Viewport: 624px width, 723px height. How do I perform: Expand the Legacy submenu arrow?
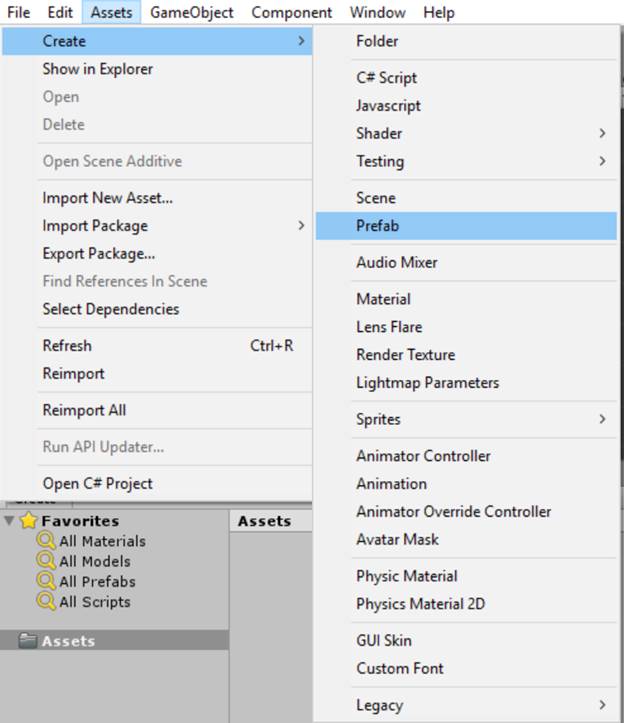pos(602,705)
